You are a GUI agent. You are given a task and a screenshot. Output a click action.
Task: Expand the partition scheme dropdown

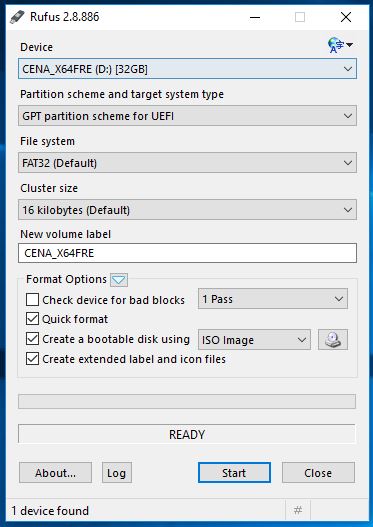coord(187,116)
